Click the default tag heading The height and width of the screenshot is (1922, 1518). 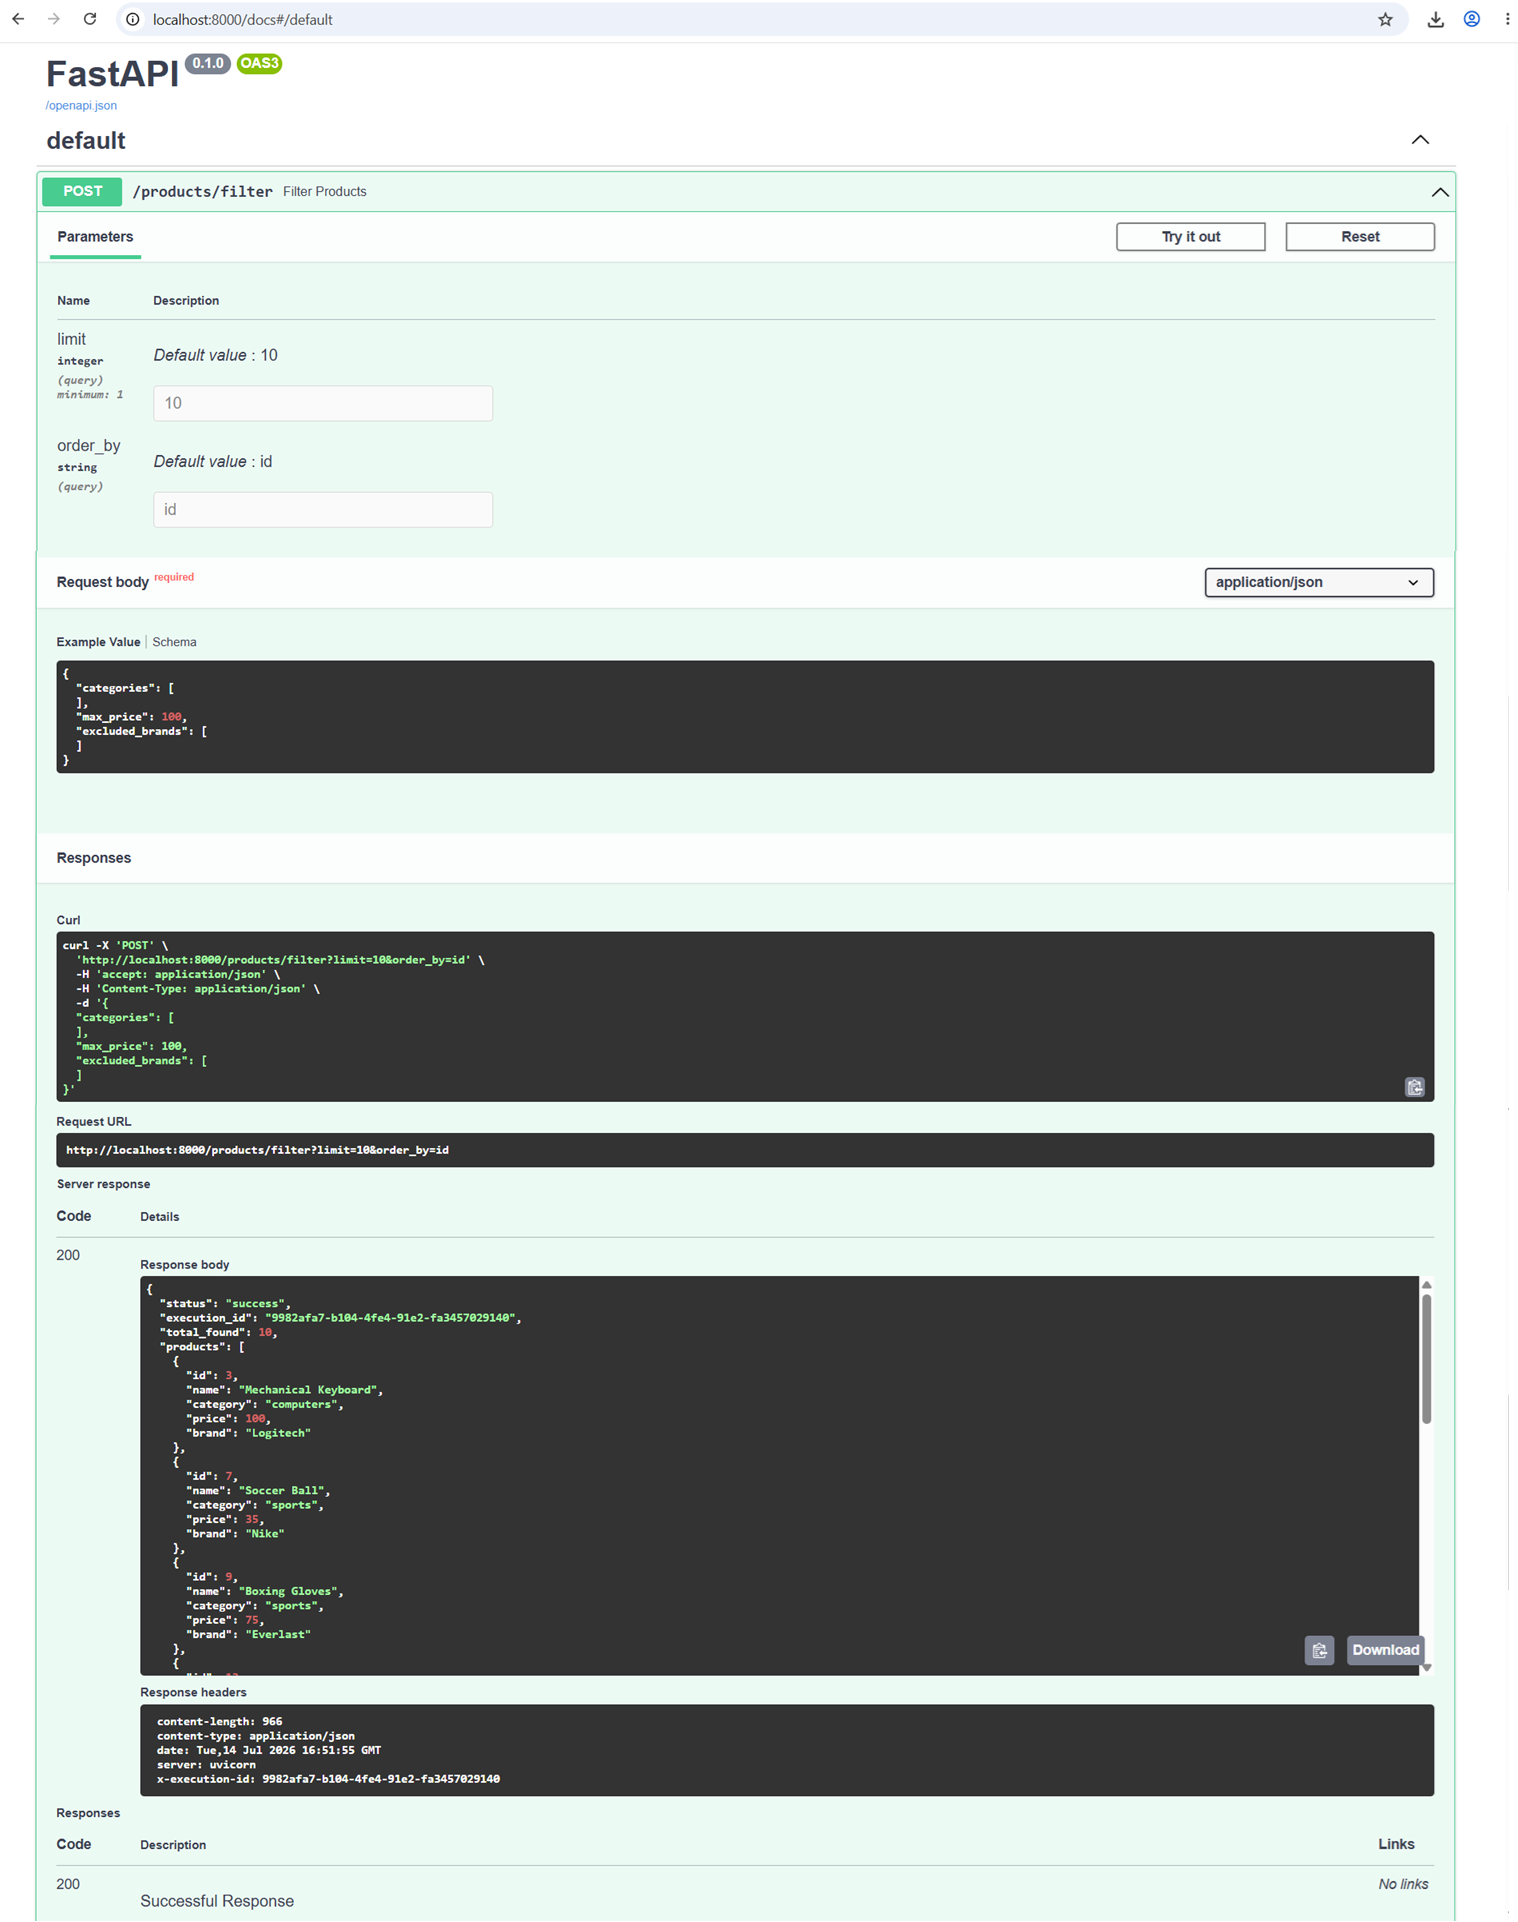(x=86, y=141)
